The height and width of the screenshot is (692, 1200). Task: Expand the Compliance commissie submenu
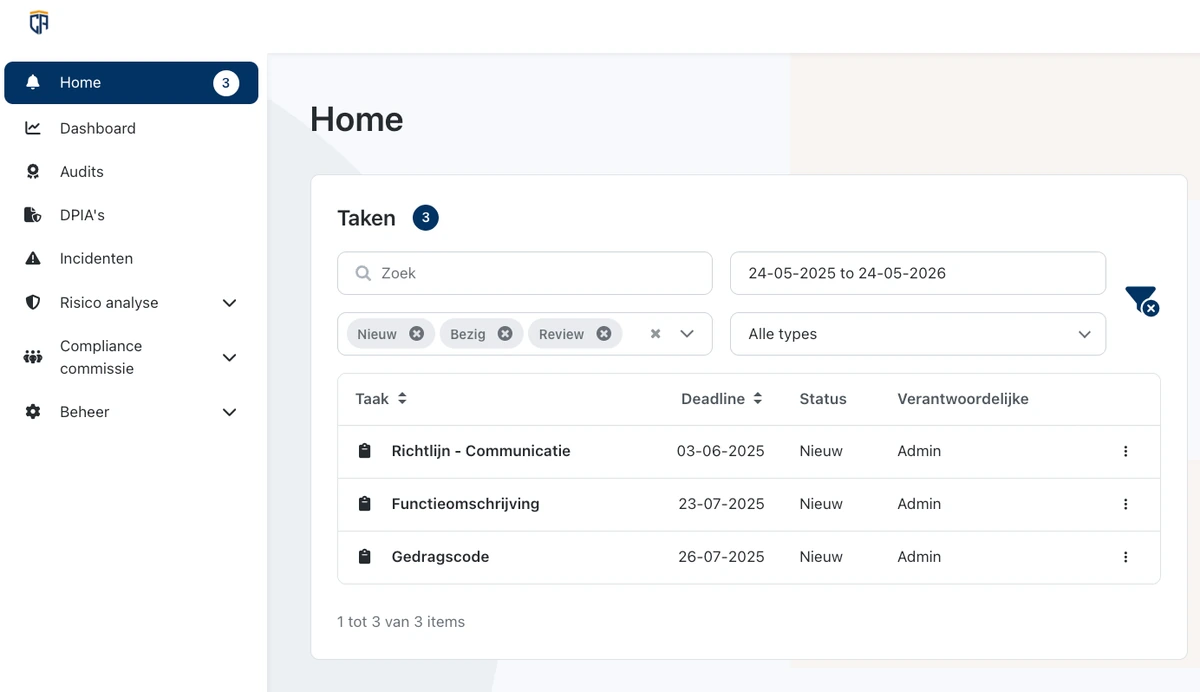(229, 357)
